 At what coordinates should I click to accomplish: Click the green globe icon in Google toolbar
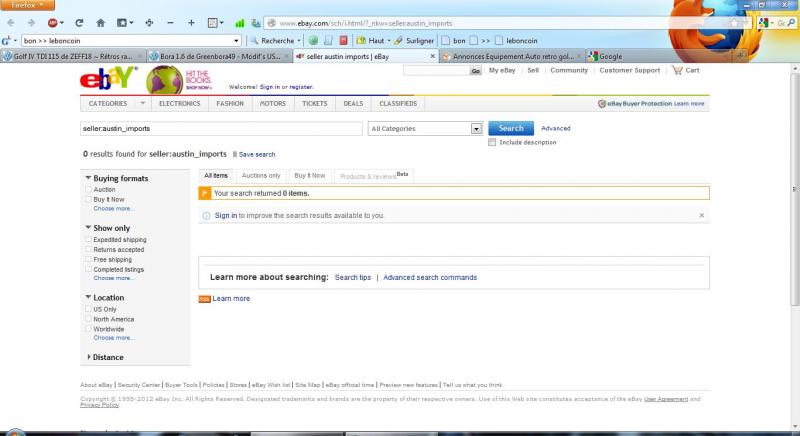point(313,40)
